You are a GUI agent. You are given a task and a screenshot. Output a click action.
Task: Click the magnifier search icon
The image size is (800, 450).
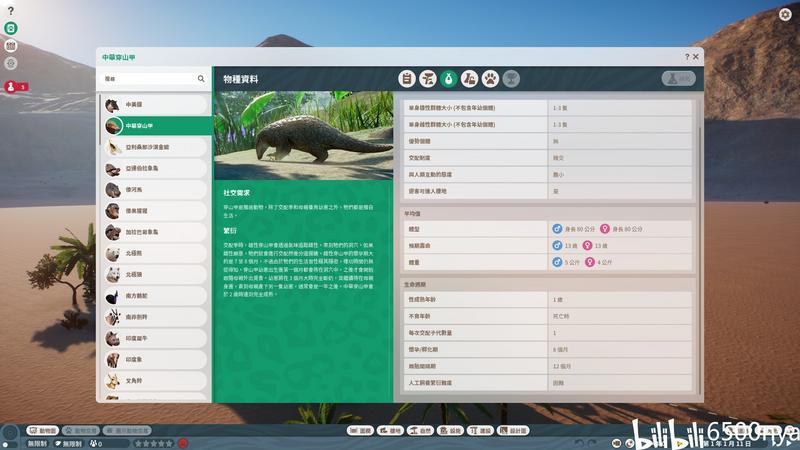click(201, 79)
